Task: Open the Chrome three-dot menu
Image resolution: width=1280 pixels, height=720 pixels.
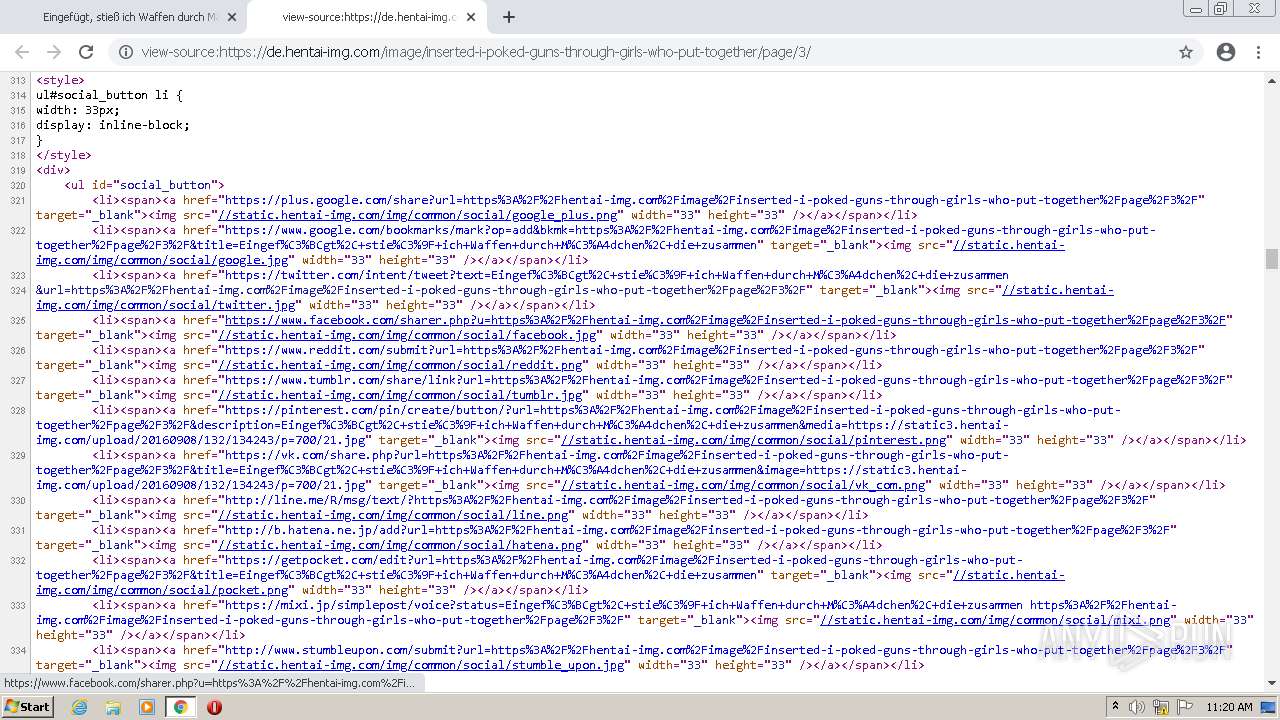Action: pyautogui.click(x=1258, y=52)
